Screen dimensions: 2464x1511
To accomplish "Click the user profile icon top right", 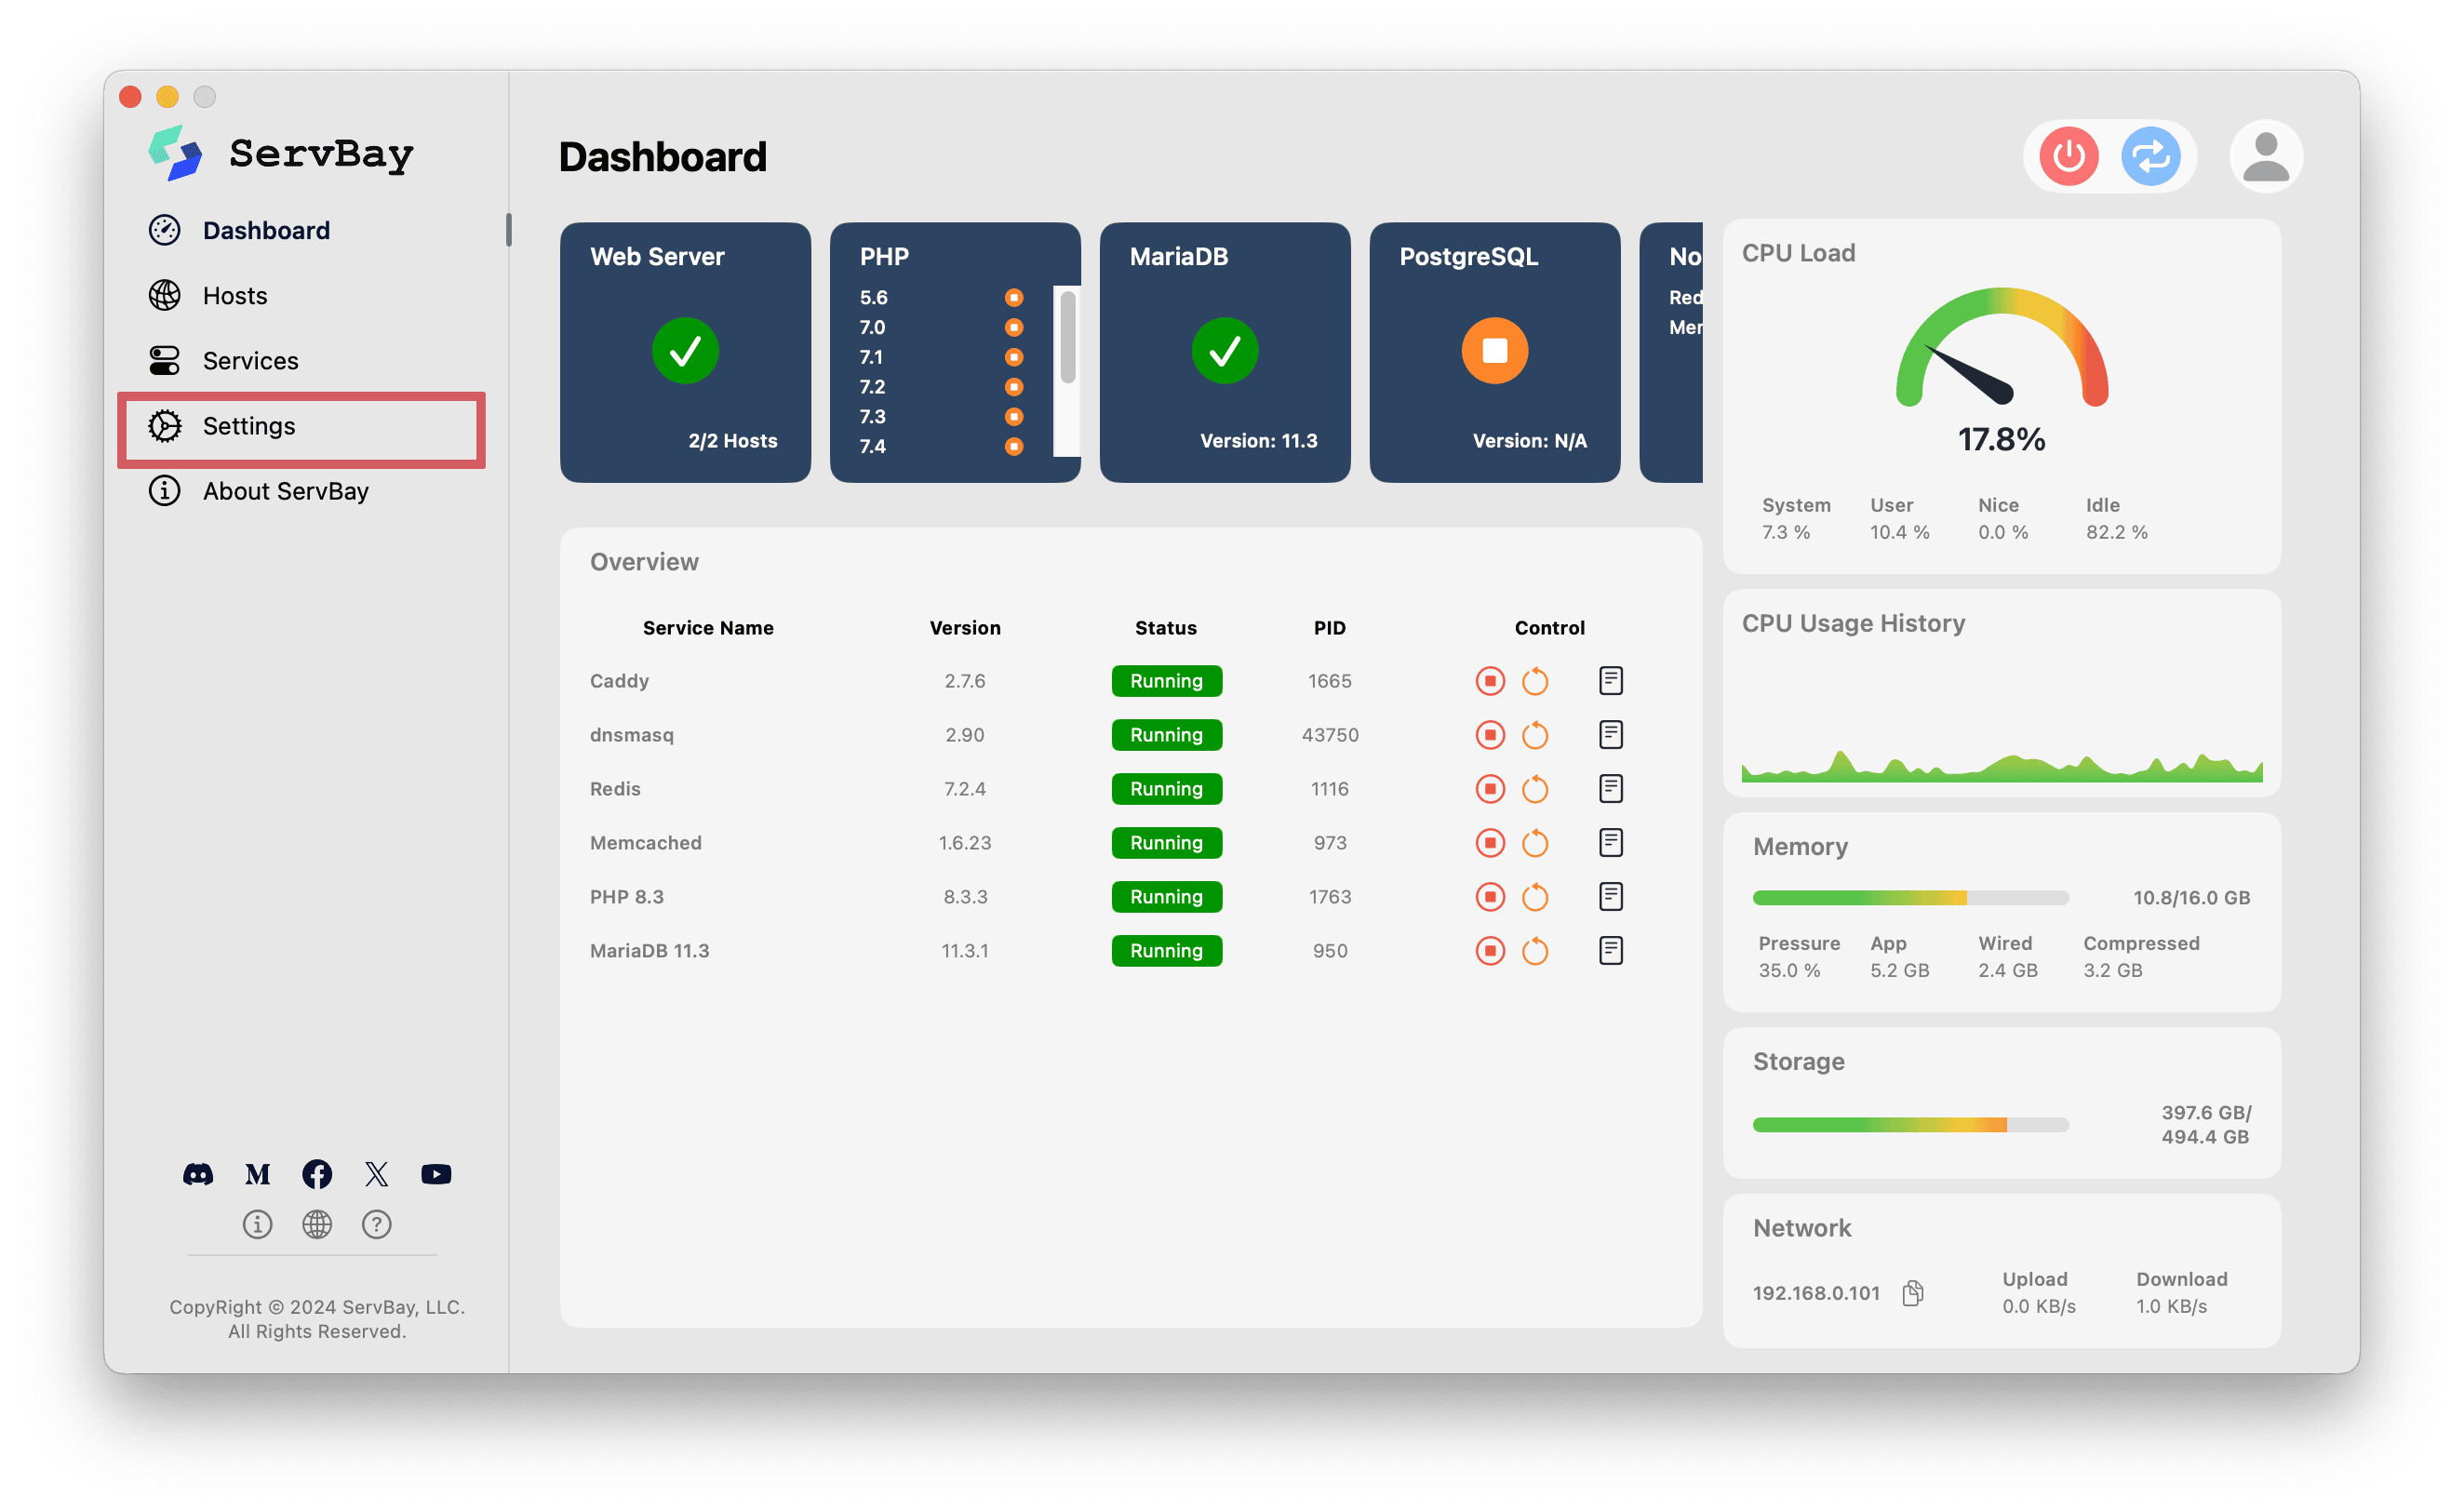I will [2260, 154].
